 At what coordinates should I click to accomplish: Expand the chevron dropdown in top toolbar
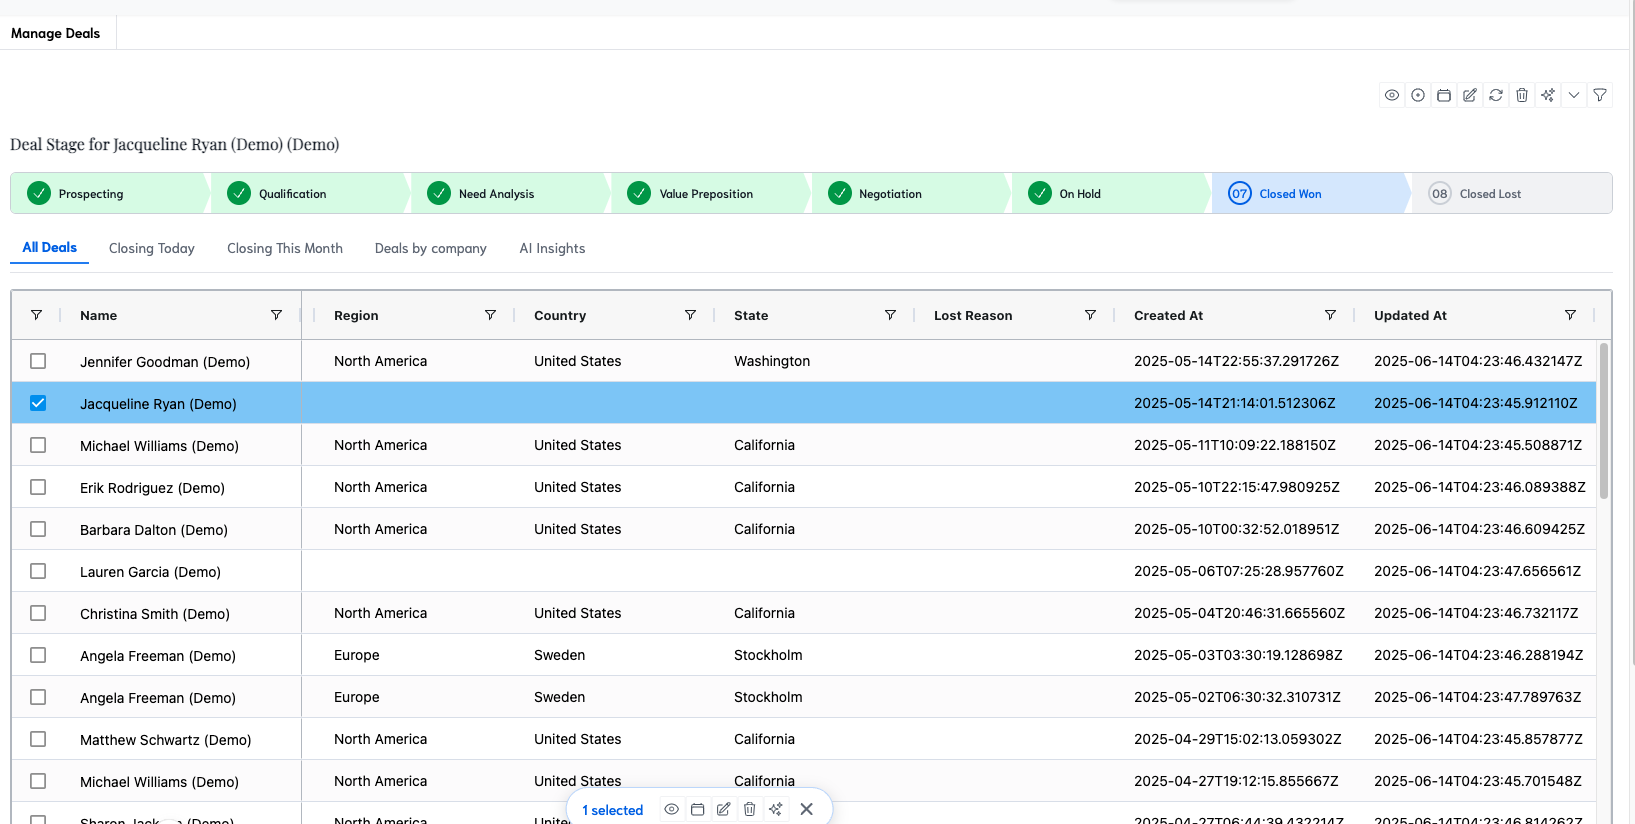coord(1574,95)
